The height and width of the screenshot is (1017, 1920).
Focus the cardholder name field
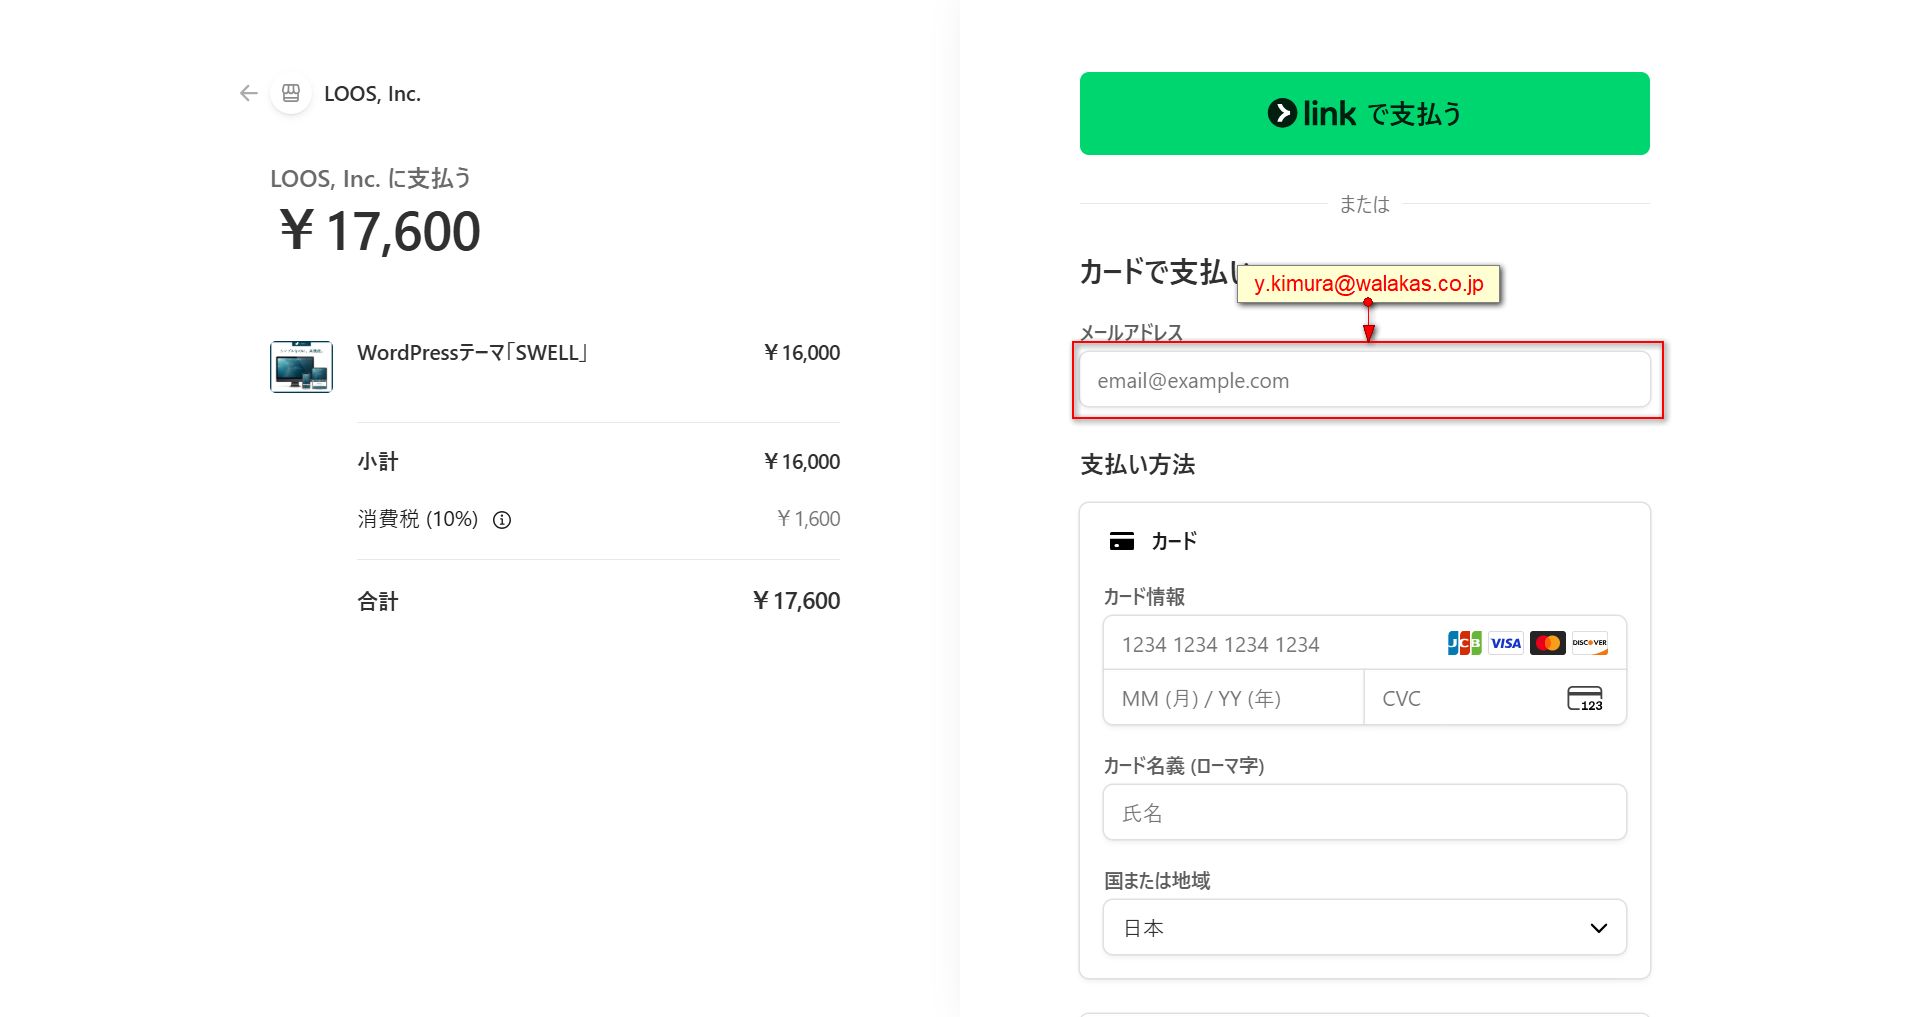(x=1364, y=813)
